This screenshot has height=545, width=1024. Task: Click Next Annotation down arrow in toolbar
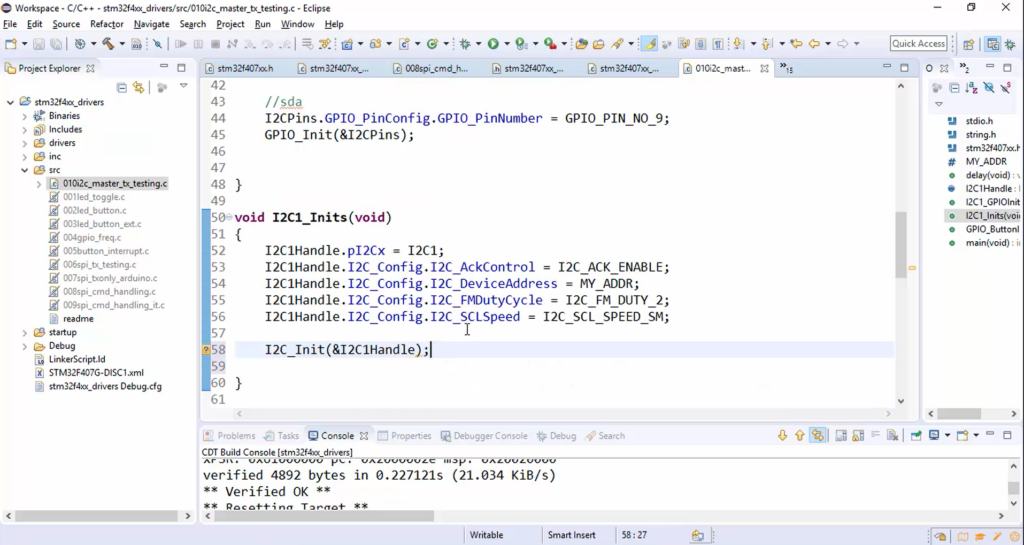click(739, 44)
